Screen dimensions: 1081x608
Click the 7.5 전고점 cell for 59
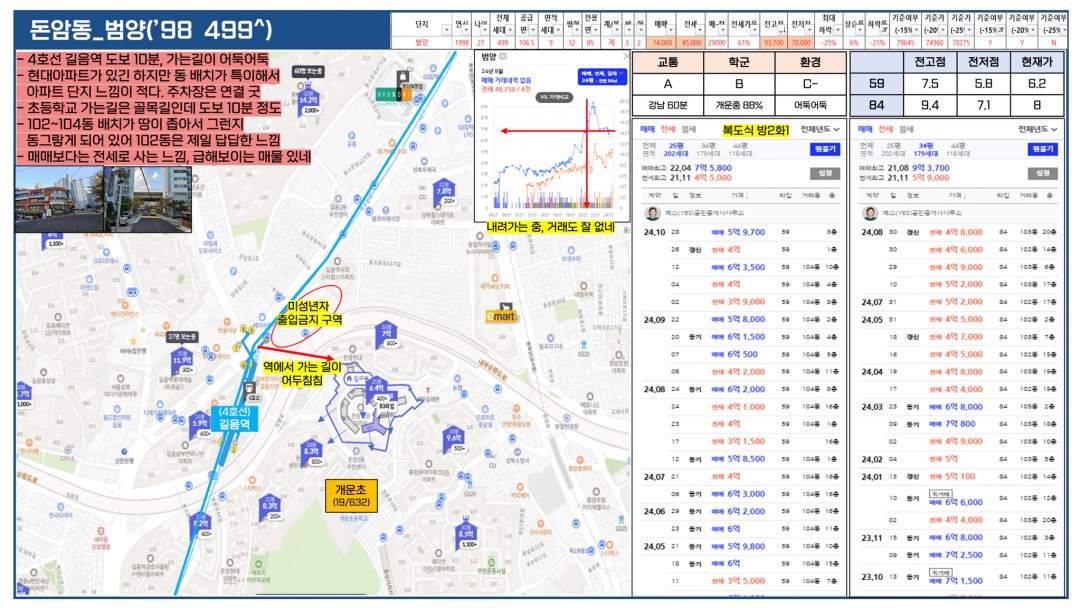[930, 83]
